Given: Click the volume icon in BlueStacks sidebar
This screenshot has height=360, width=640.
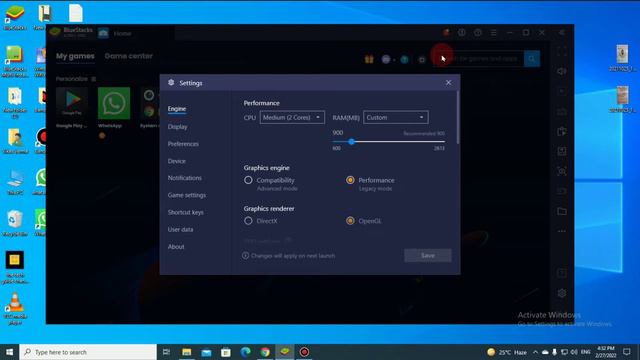Looking at the screenshot, I should [562, 71].
